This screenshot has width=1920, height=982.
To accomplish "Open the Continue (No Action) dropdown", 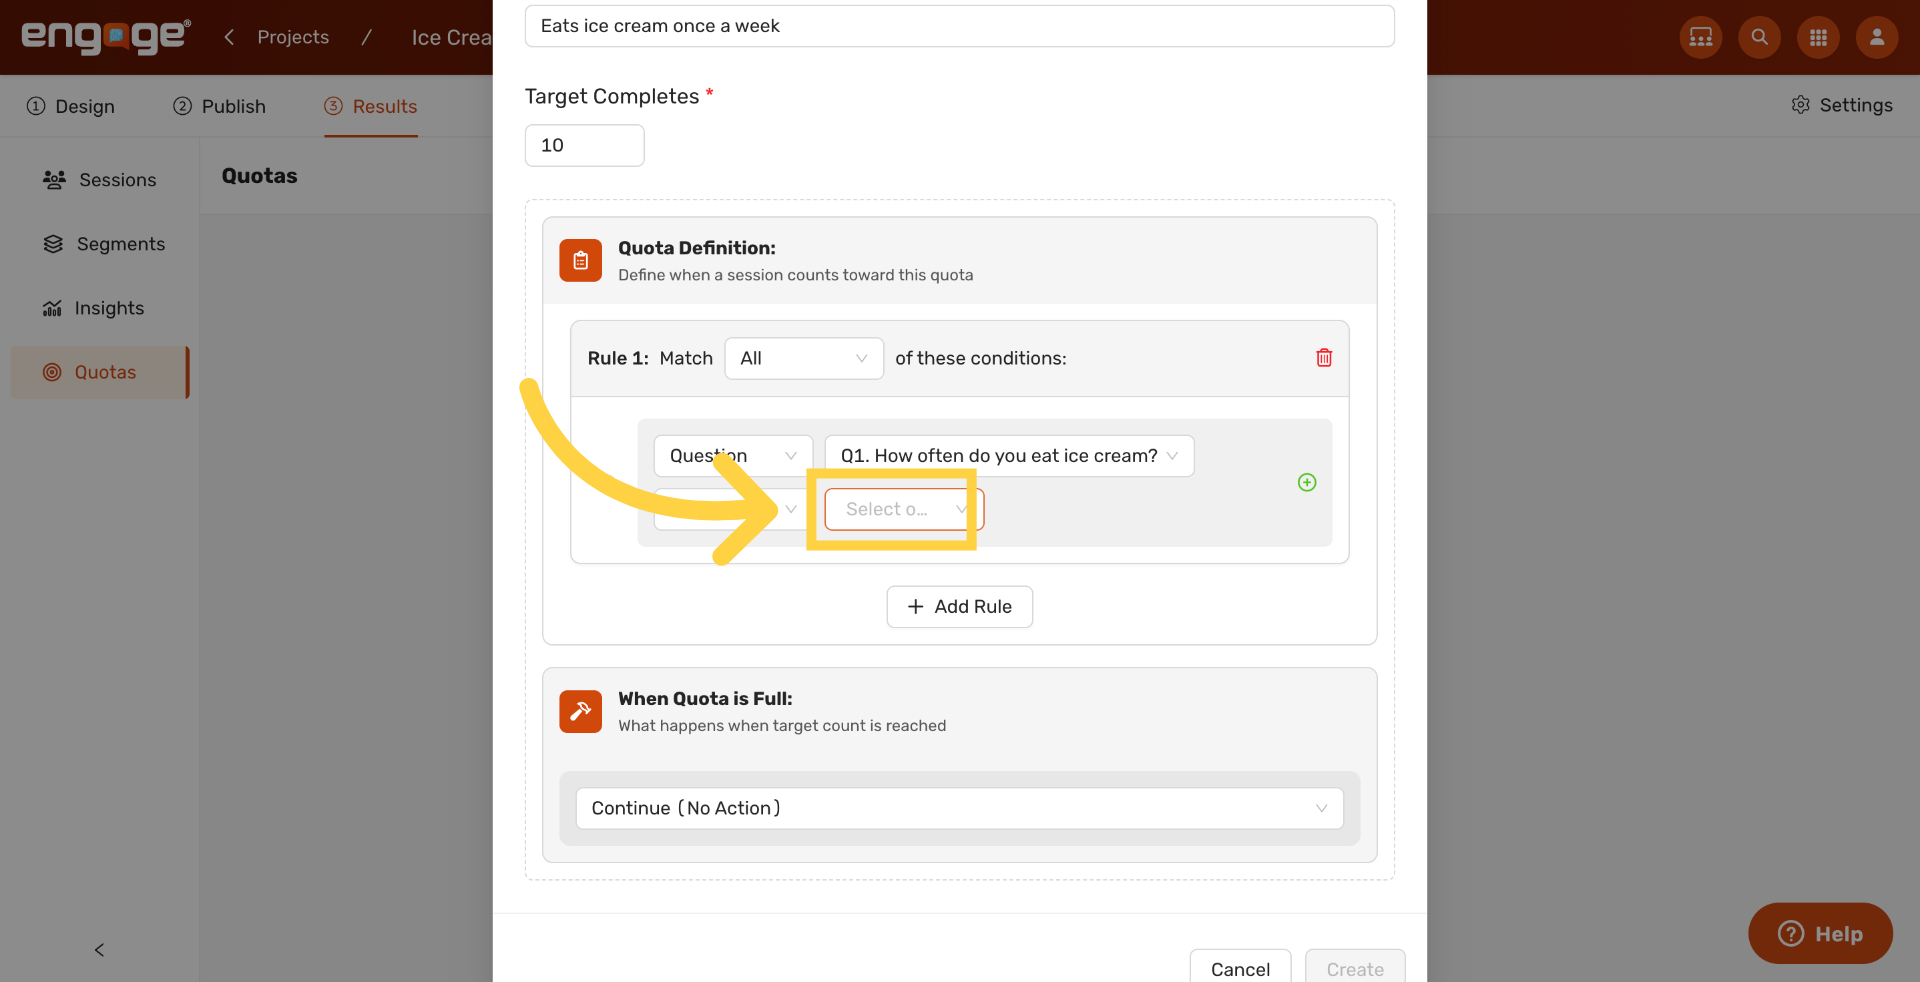I will [959, 808].
